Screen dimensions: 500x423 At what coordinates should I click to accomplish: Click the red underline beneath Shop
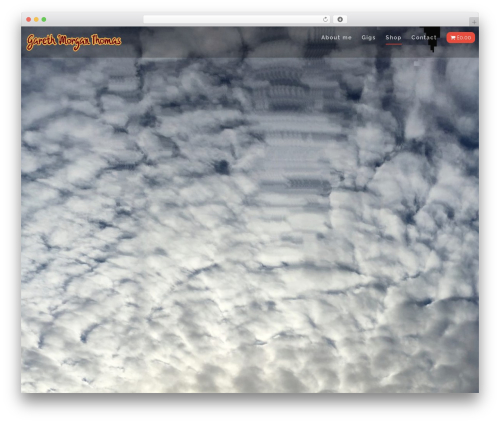click(393, 44)
